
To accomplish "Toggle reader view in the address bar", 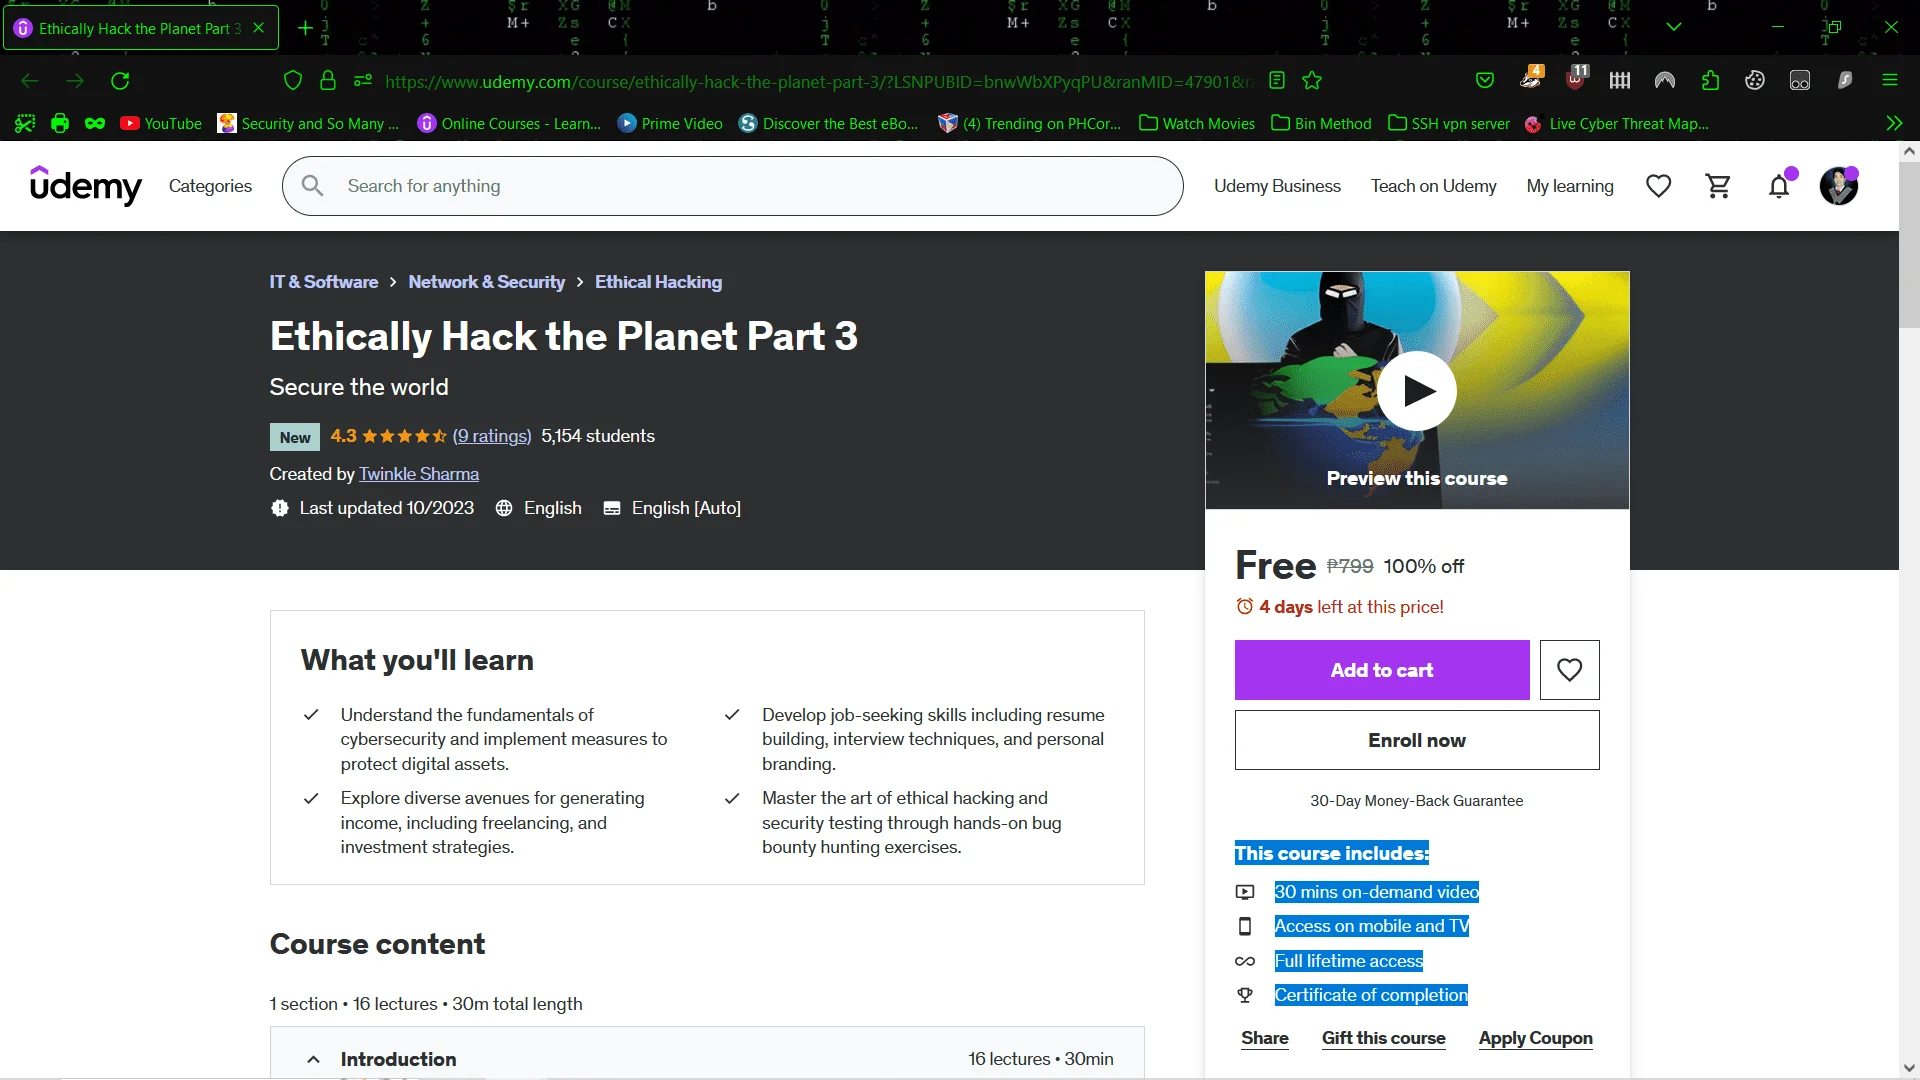I will pyautogui.click(x=1277, y=81).
